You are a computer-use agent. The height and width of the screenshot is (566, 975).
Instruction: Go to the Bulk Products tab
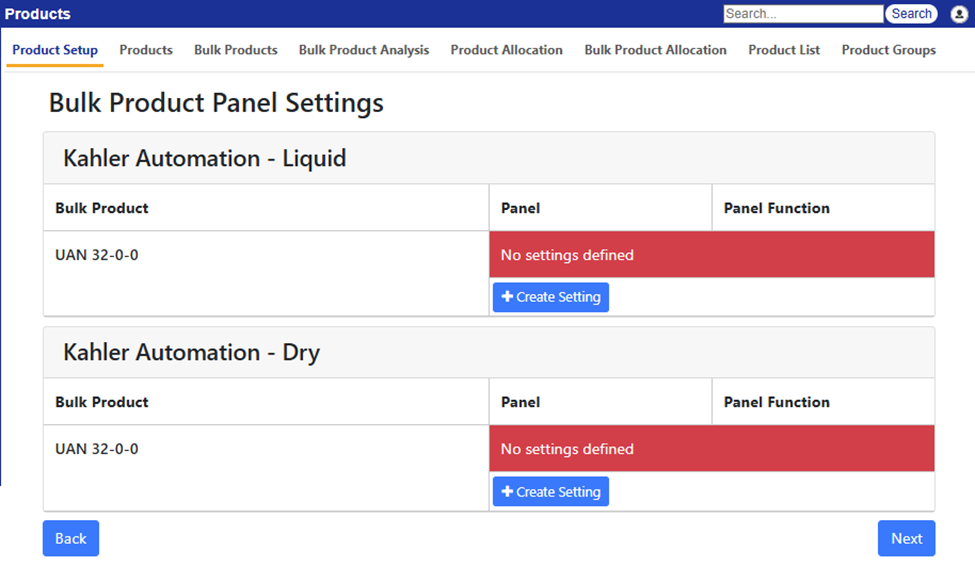tap(236, 50)
